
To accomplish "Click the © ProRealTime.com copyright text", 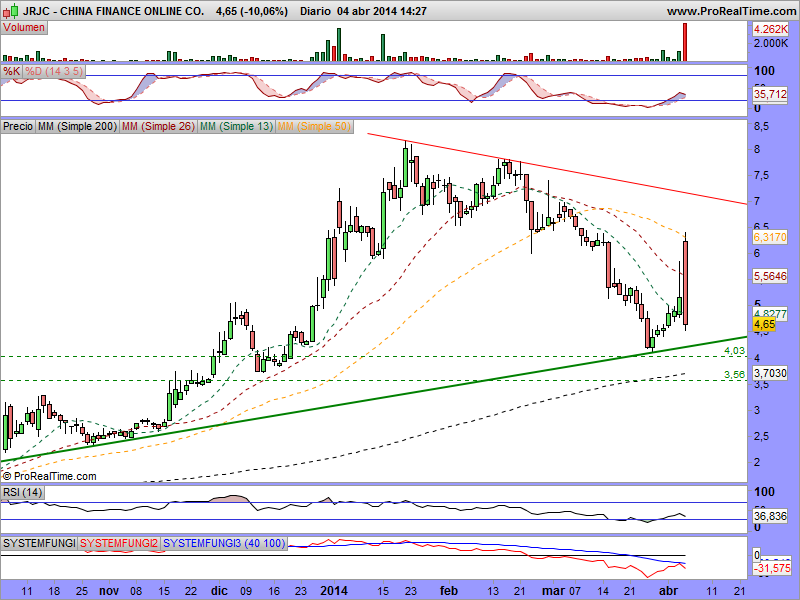I will click(49, 476).
